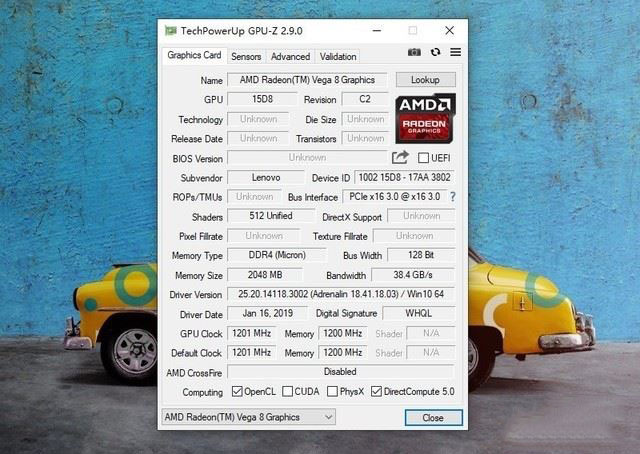Click the Close button at bottom
640x454 pixels.
pos(433,418)
